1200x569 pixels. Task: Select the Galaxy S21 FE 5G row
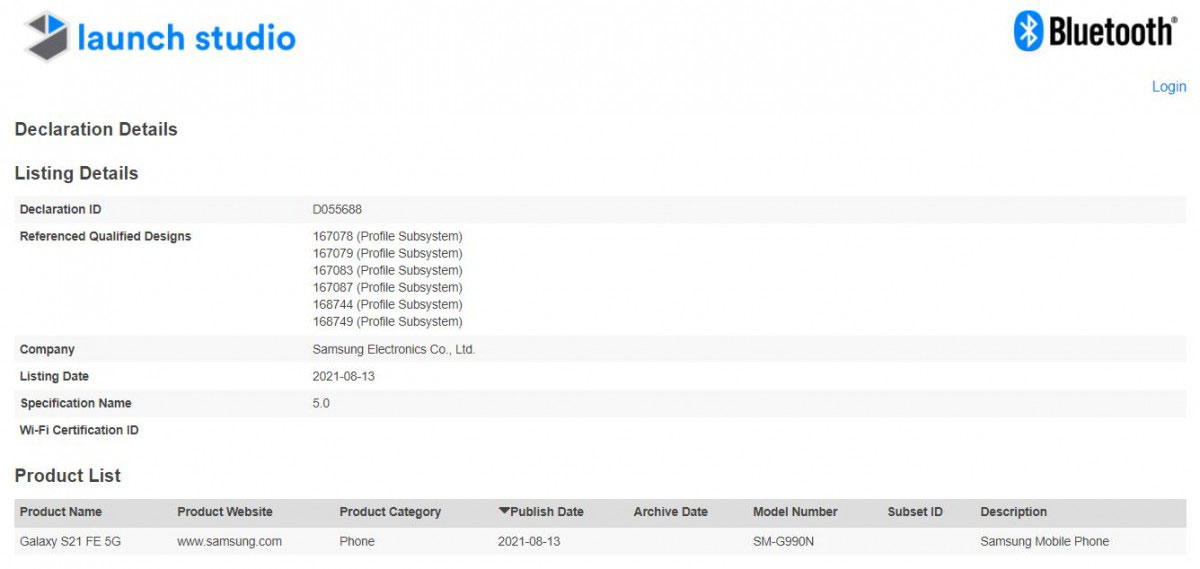(600, 542)
